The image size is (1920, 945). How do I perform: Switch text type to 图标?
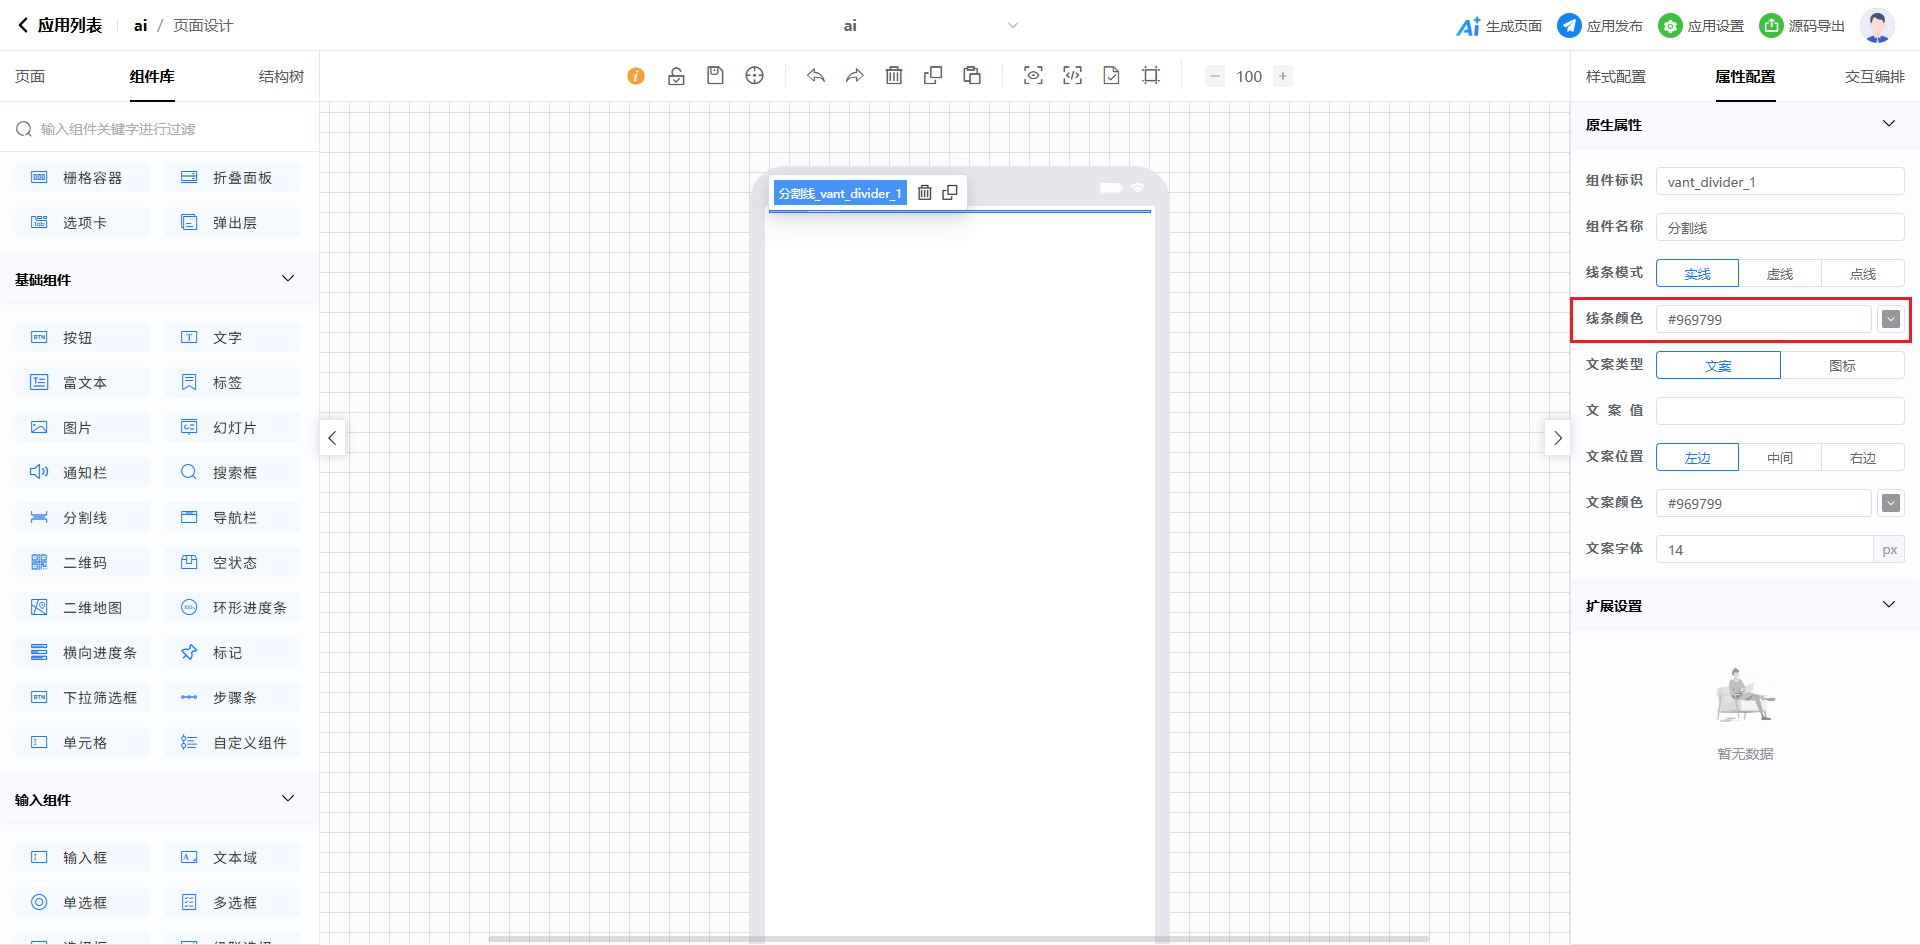(x=1841, y=365)
